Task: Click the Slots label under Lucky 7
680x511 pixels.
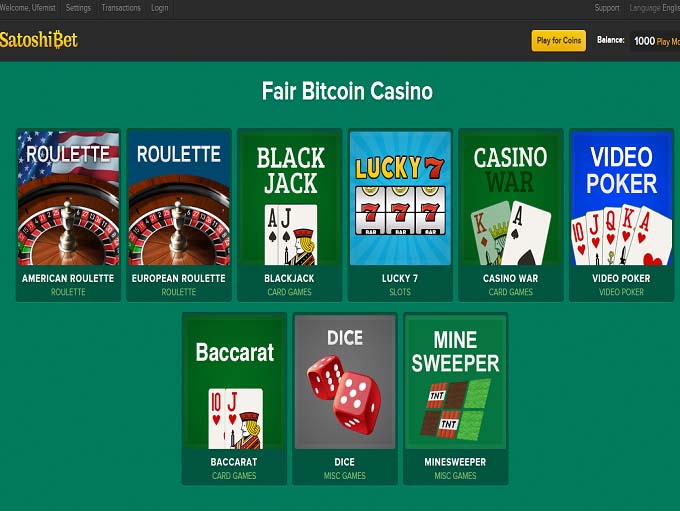Action: 400,292
